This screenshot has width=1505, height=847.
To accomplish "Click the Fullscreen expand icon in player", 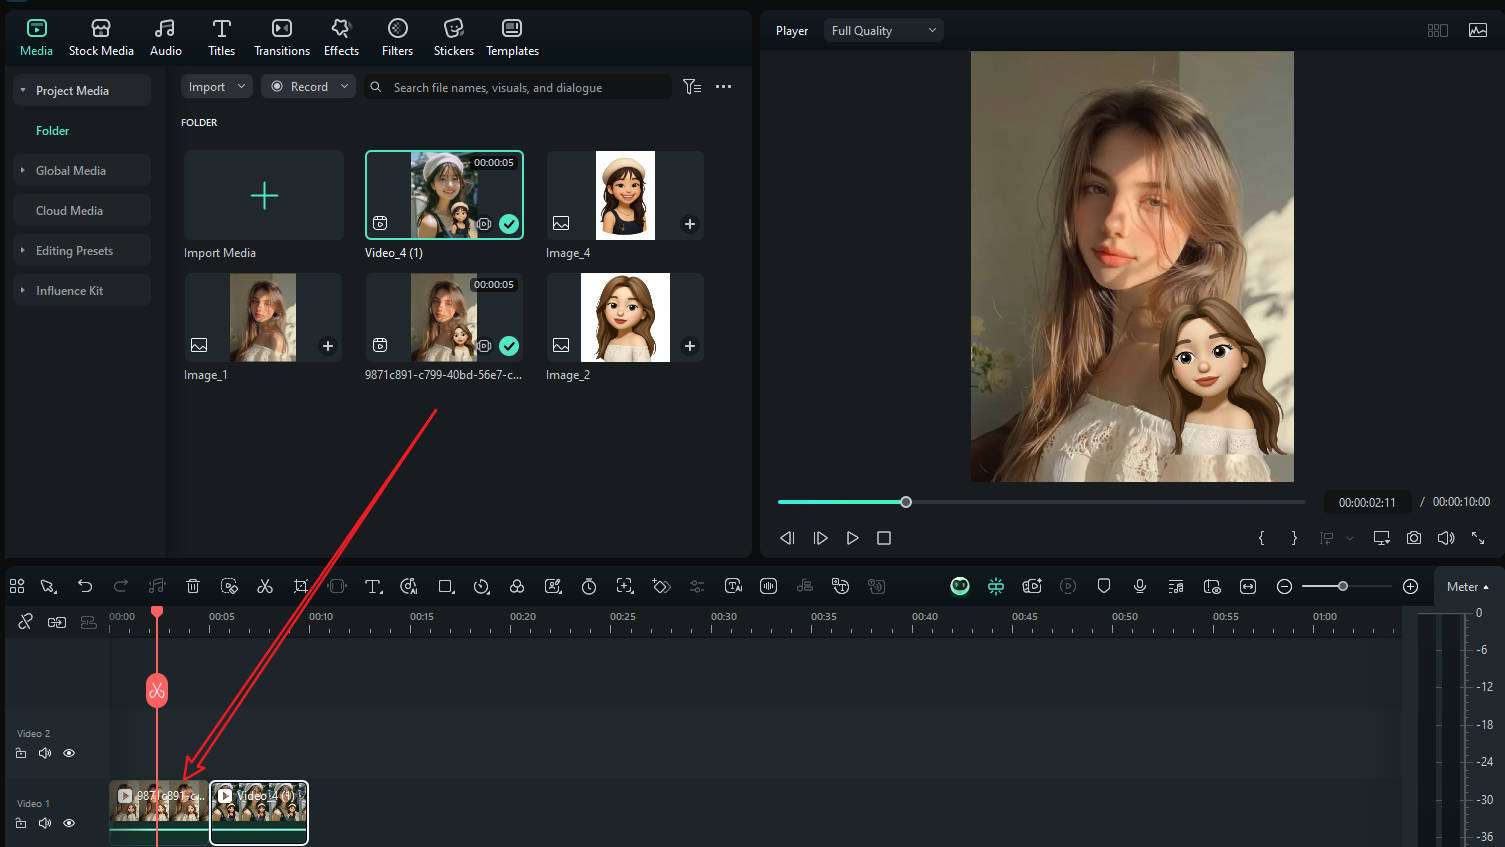I will point(1478,538).
